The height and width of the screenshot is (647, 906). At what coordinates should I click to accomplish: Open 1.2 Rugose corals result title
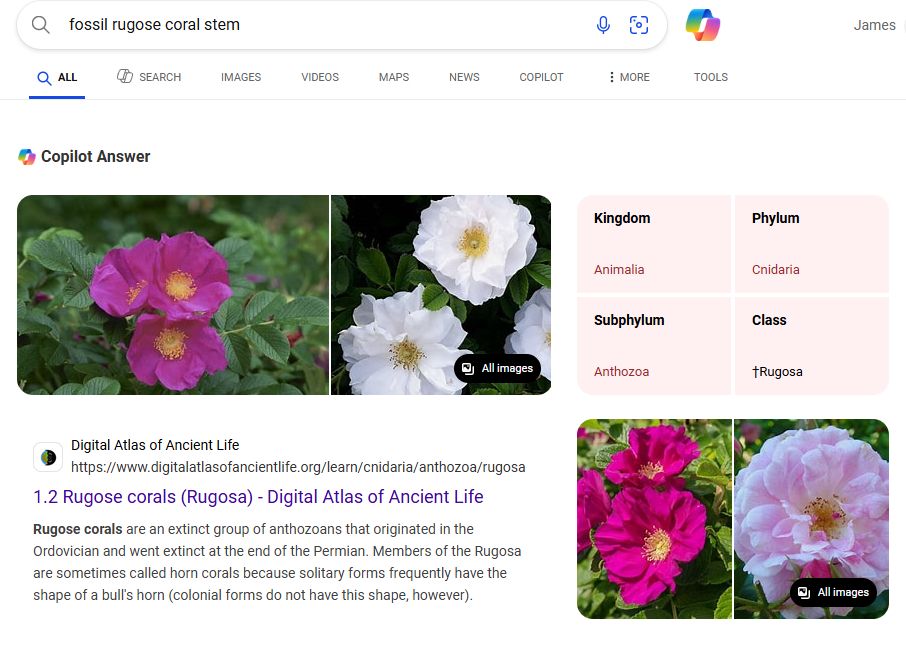[x=258, y=497]
